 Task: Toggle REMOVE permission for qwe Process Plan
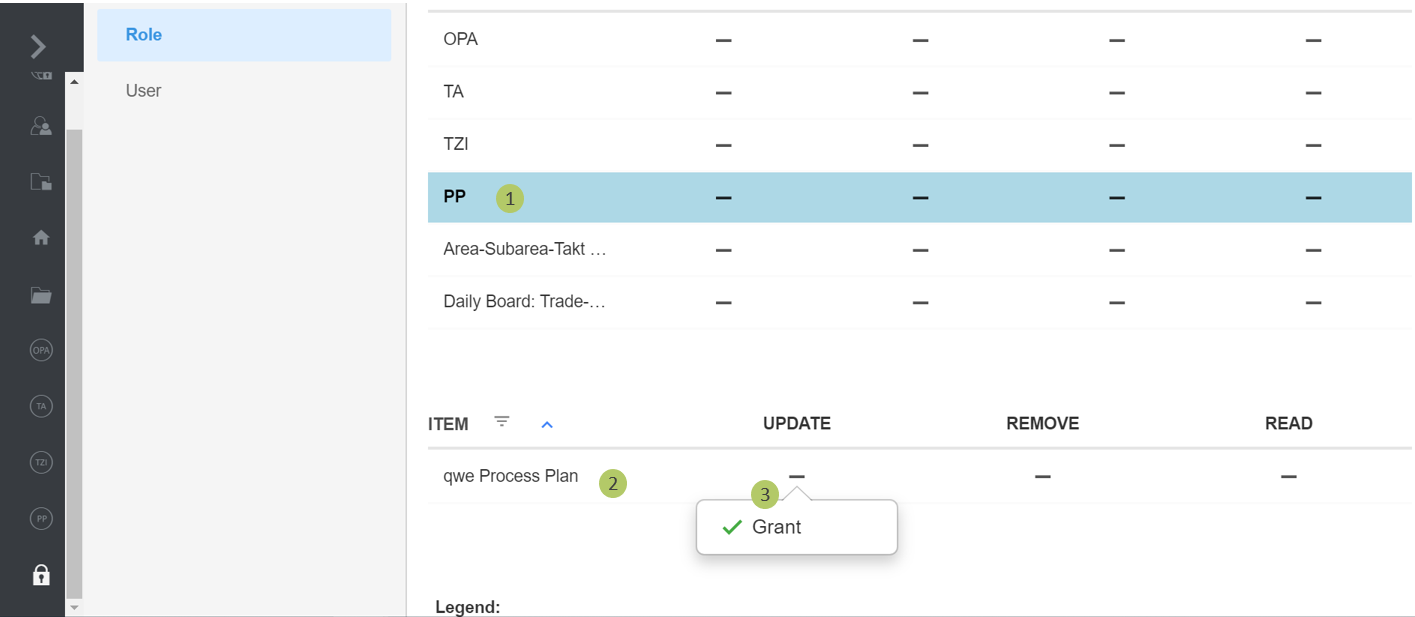1042,477
